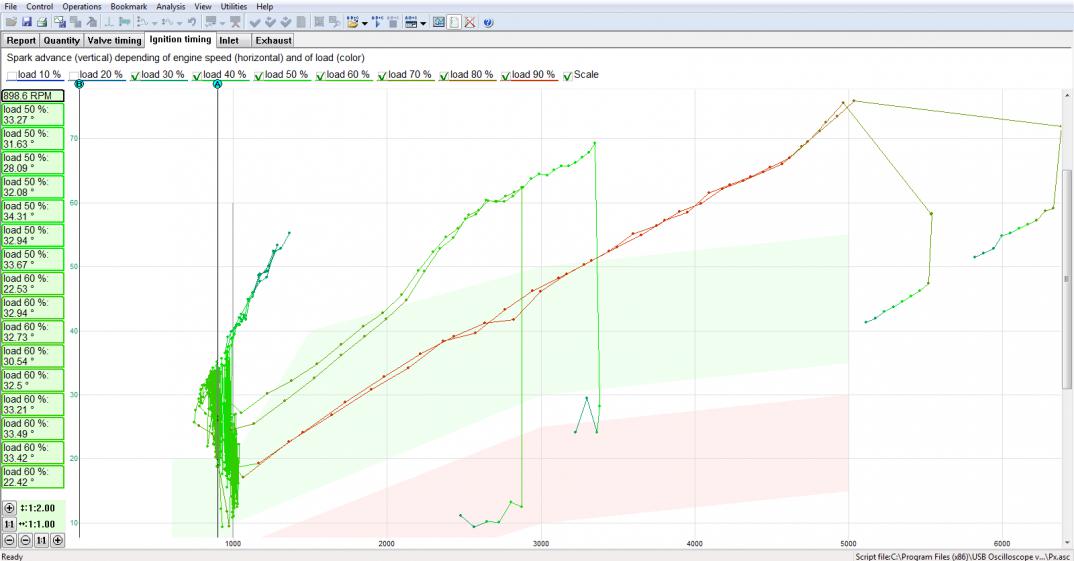Viewport: 1074px width, 561px height.
Task: Toggle the Scale checkbox
Action: pos(568,75)
